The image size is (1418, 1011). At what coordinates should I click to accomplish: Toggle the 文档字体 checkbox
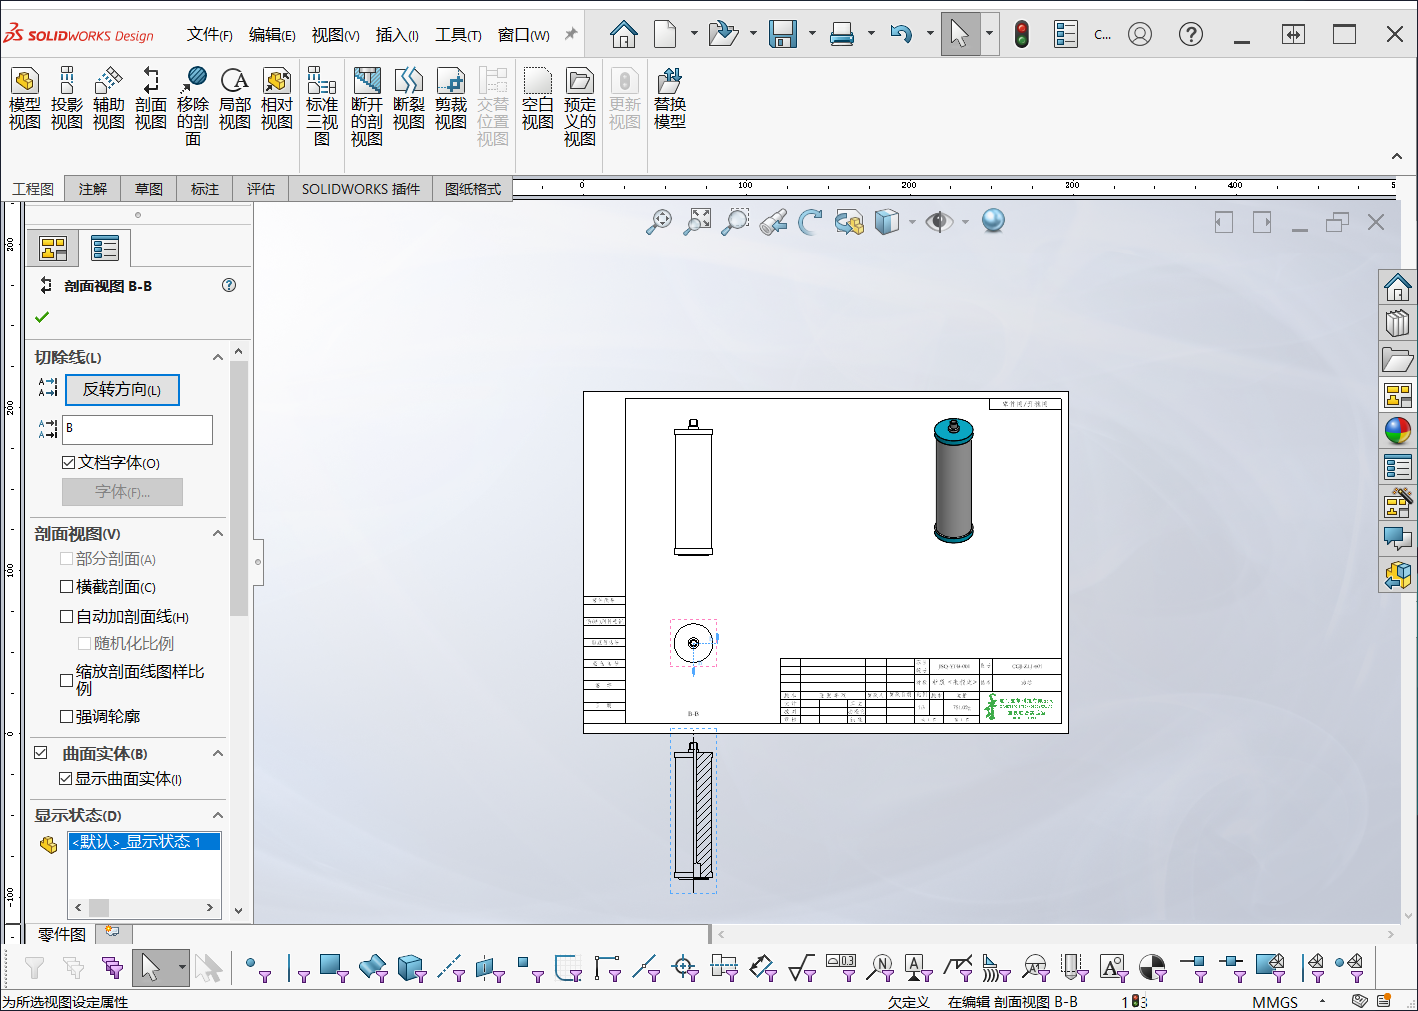[x=69, y=463]
